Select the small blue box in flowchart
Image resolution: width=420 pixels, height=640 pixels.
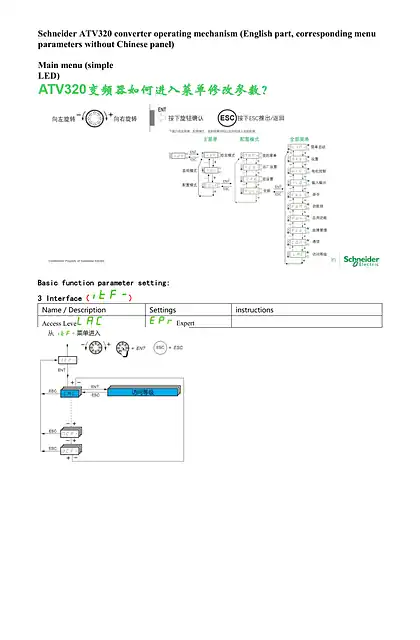coord(71,392)
